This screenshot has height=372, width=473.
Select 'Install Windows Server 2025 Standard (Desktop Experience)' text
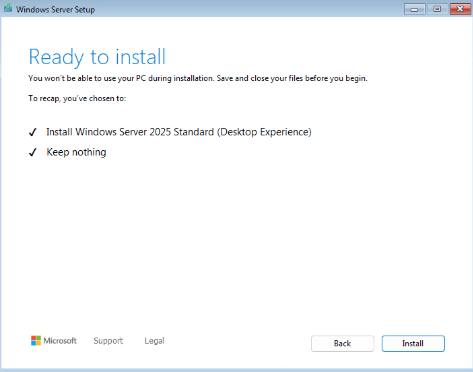click(x=179, y=132)
